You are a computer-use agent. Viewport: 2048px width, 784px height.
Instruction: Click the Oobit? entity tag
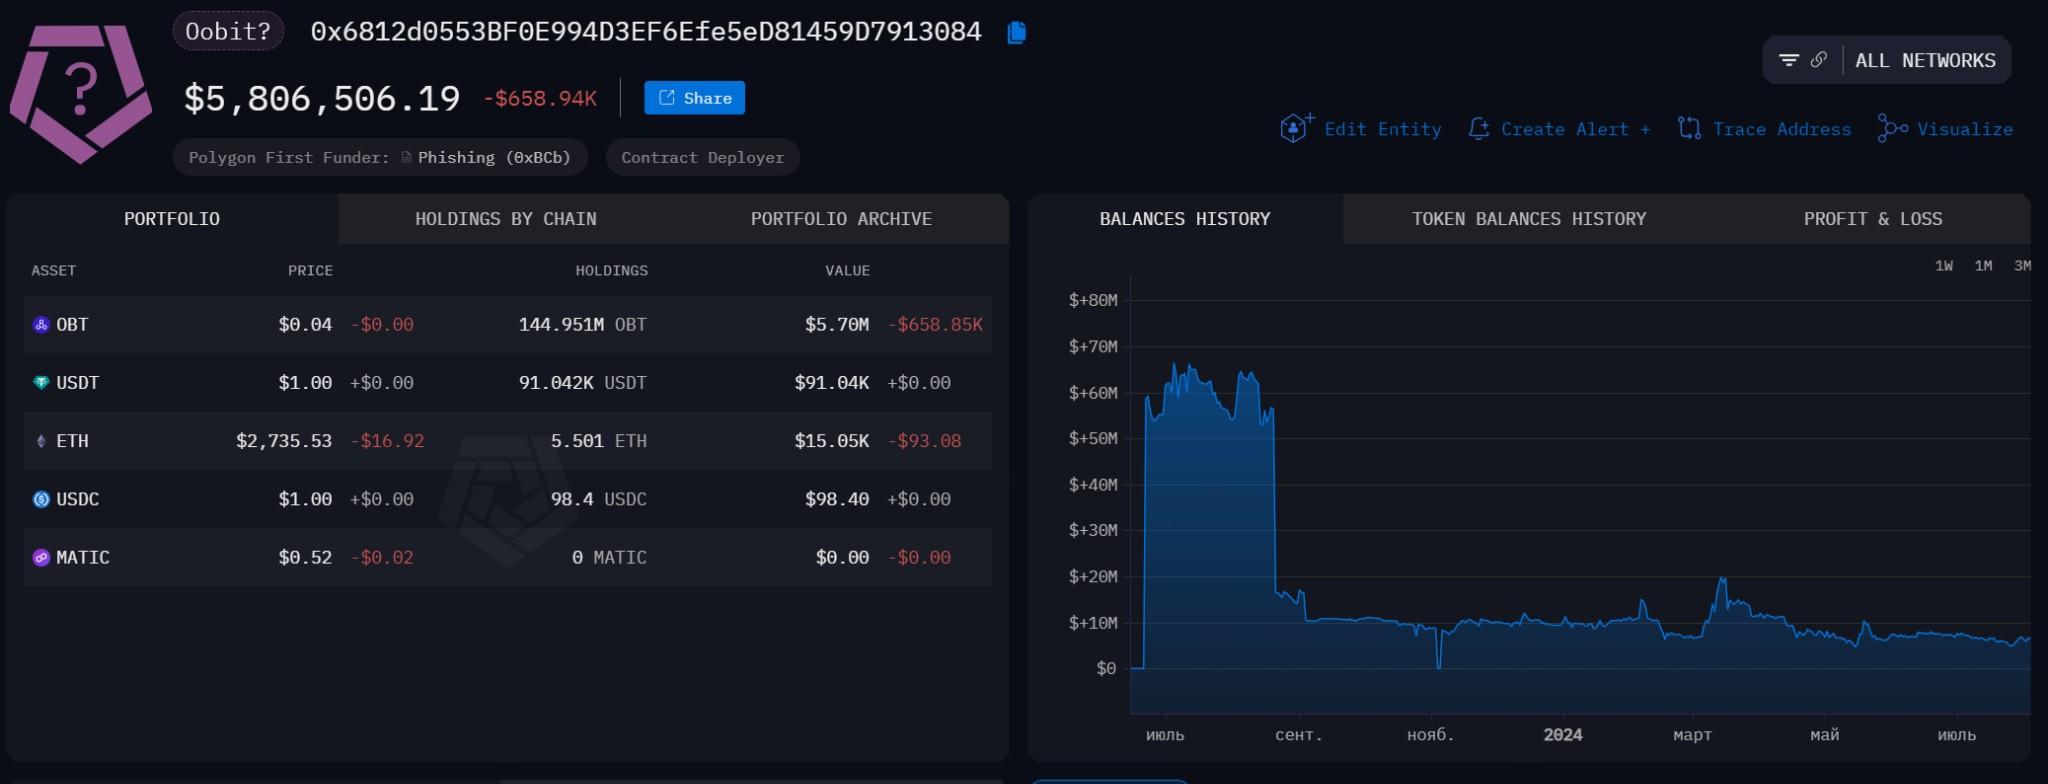pyautogui.click(x=228, y=31)
